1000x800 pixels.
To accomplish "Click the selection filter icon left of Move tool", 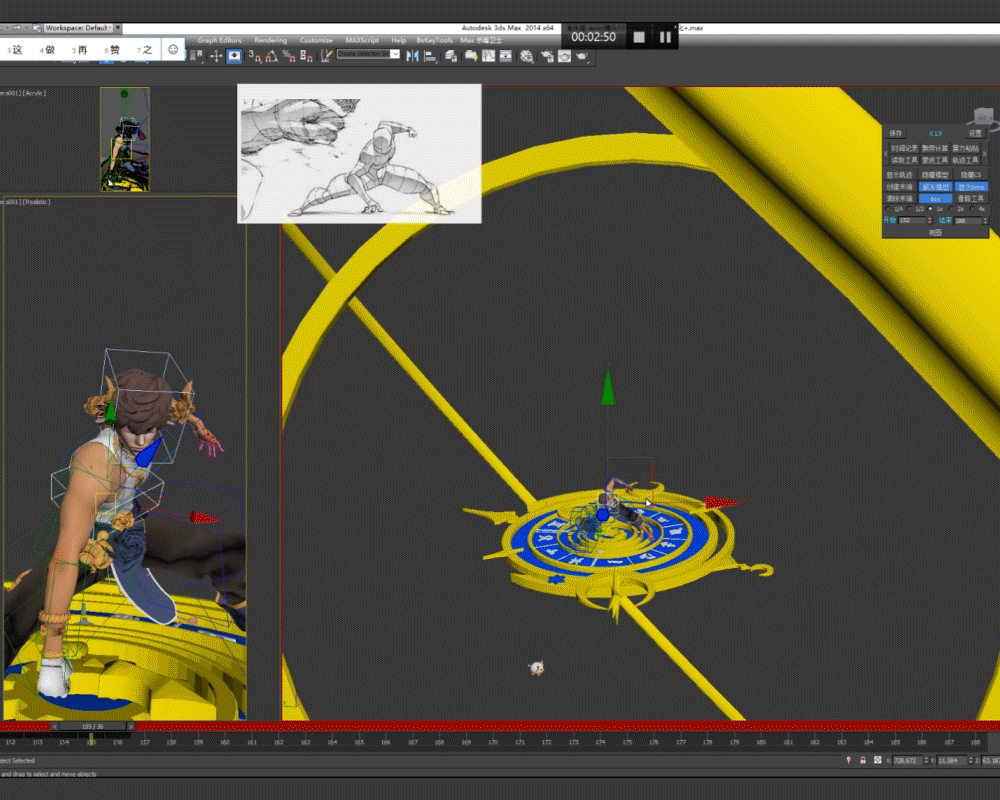I will tap(196, 56).
